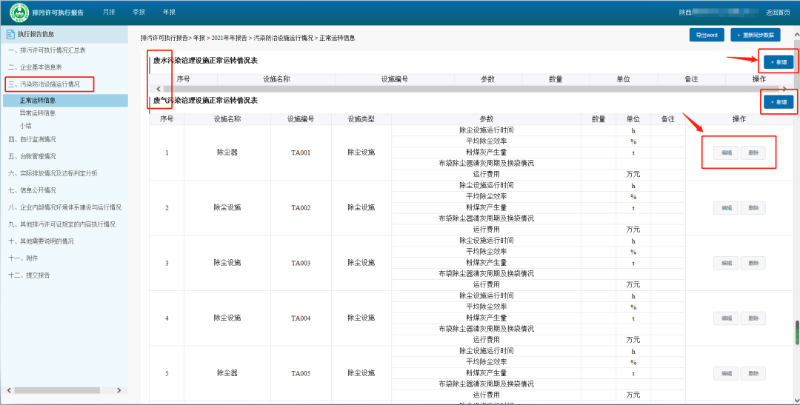Delete the TA001 除尘器 row
Viewport: 800px width, 405px height.
click(x=754, y=151)
